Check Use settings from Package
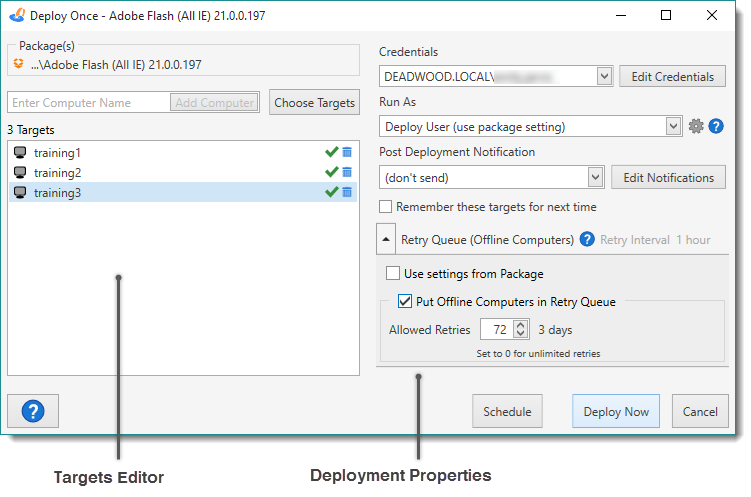Screen dimensions: 751x497 point(393,273)
